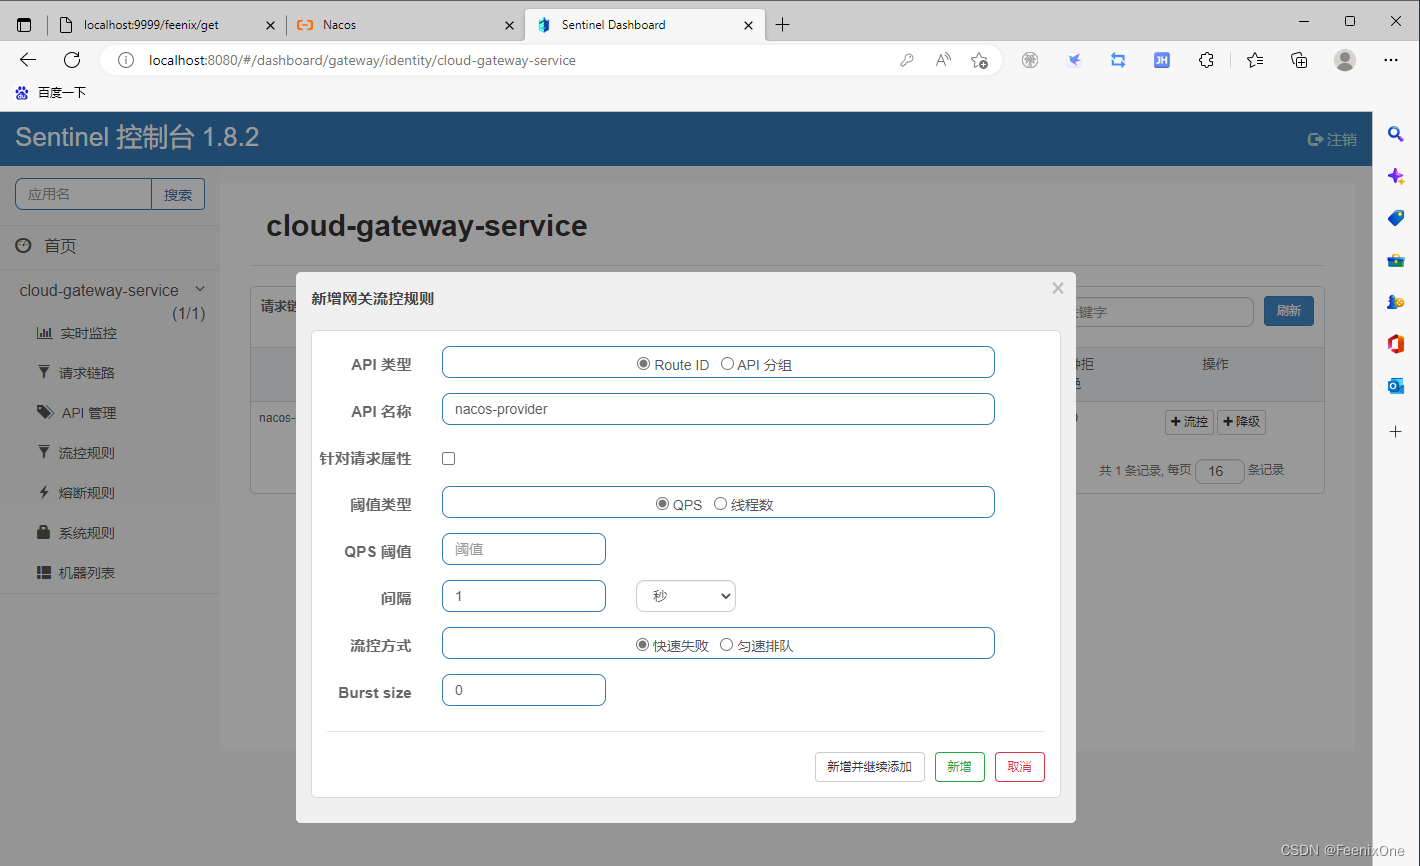Screen dimensions: 1420x866
Task: Open the Favorites list icon in toolbar
Action: (x=1255, y=60)
